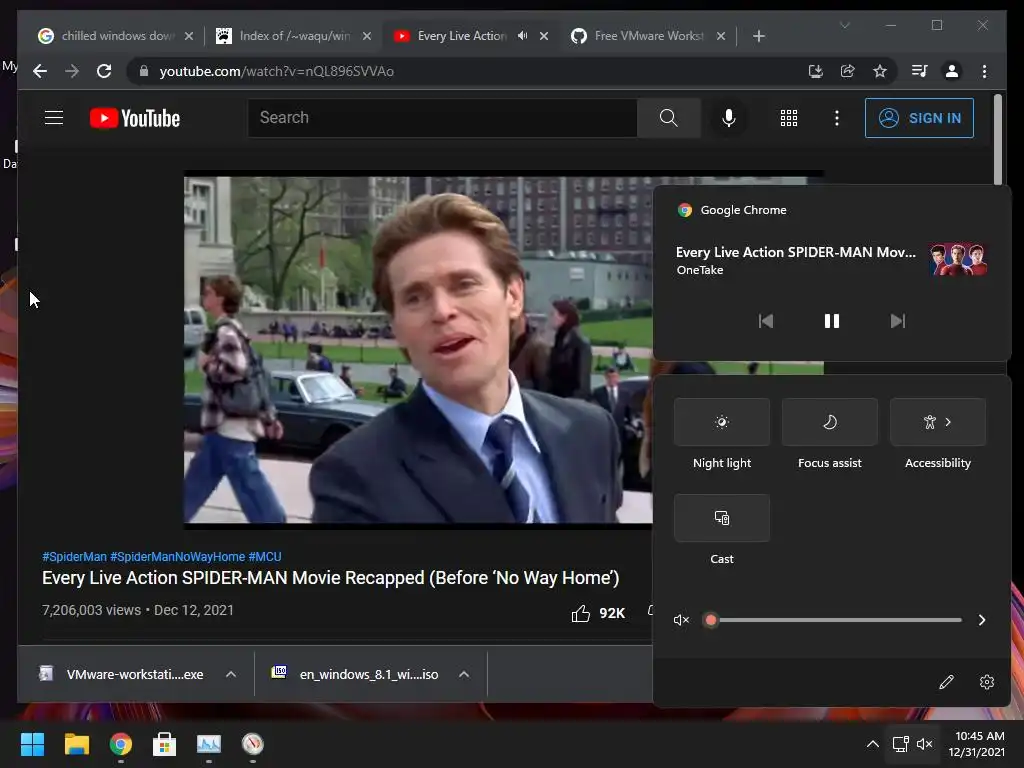Viewport: 1024px width, 768px height.
Task: Switch to Index of /~waqu tab
Action: (x=295, y=36)
